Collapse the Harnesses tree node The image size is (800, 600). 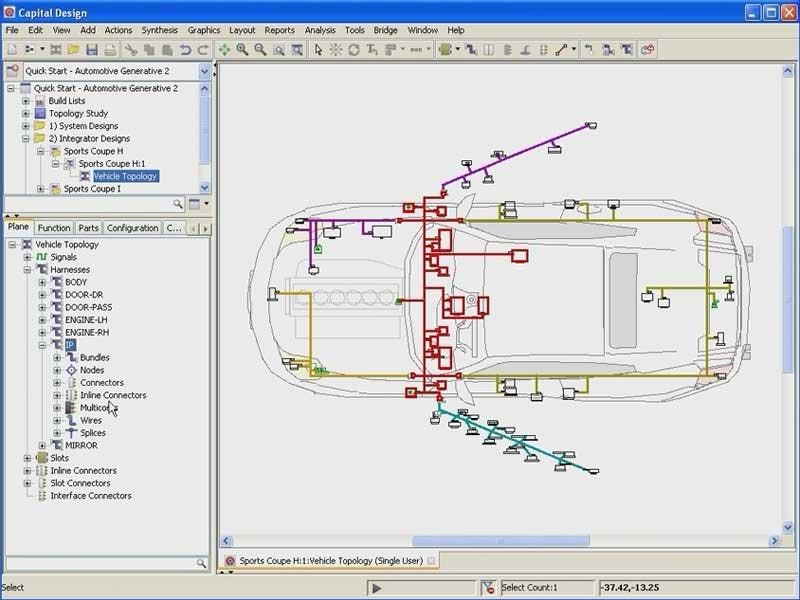[x=26, y=270]
